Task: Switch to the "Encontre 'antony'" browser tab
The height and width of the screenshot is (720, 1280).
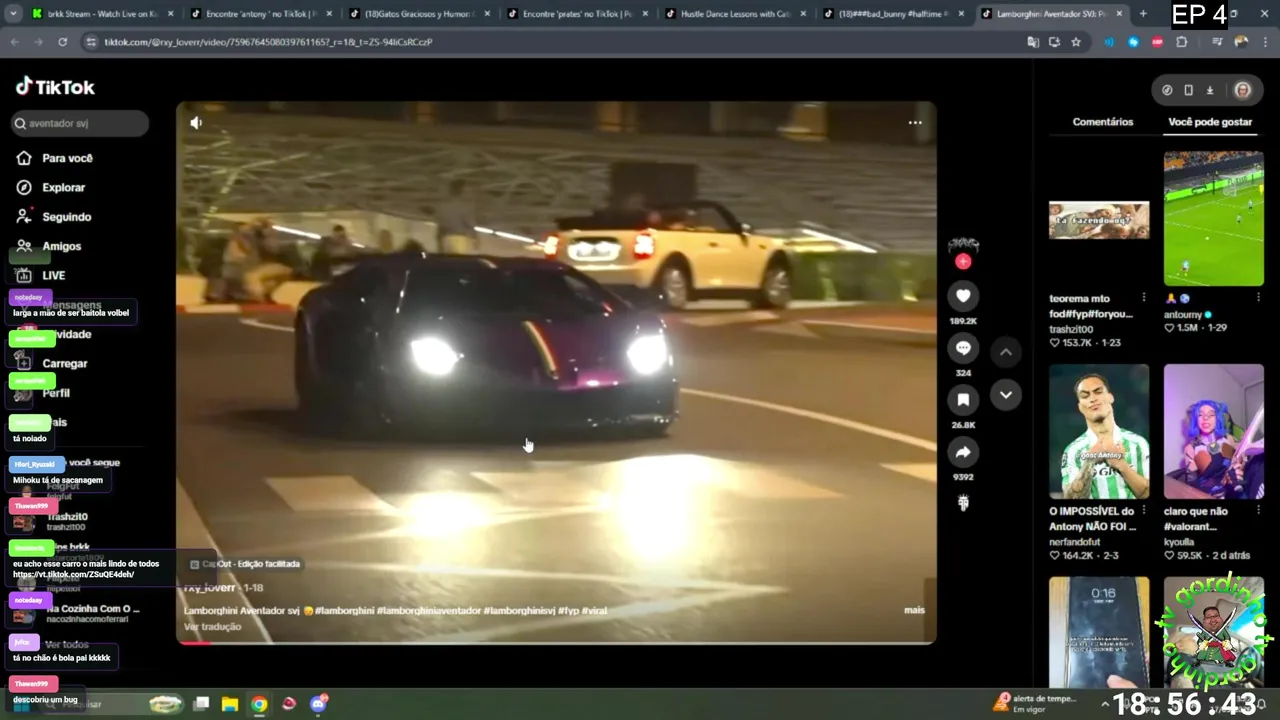Action: [260, 14]
